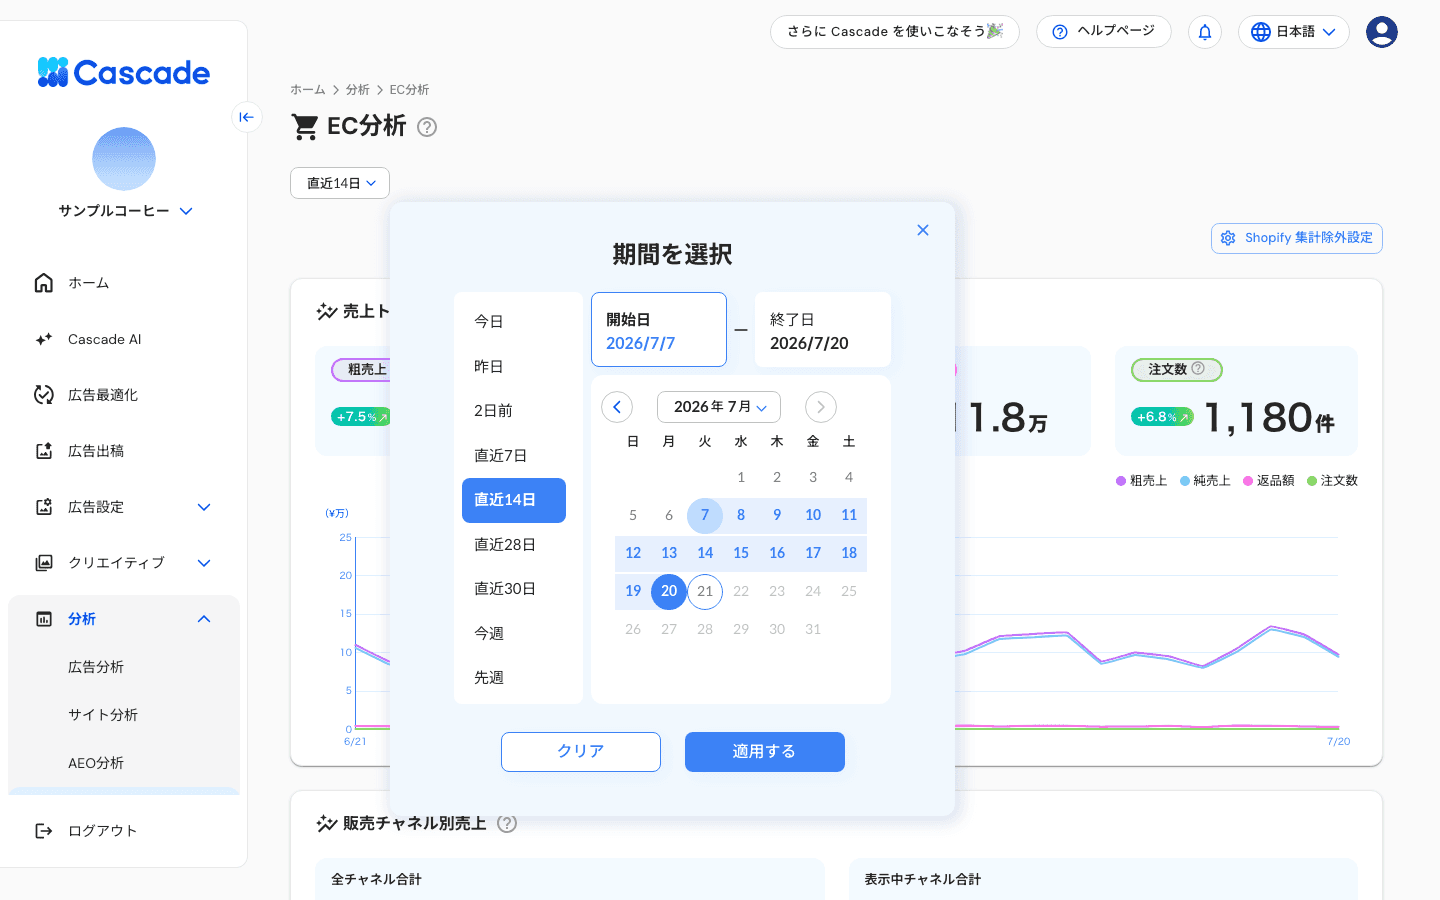Expand the クリエイティブ submenu chevron
The height and width of the screenshot is (900, 1440).
click(204, 563)
